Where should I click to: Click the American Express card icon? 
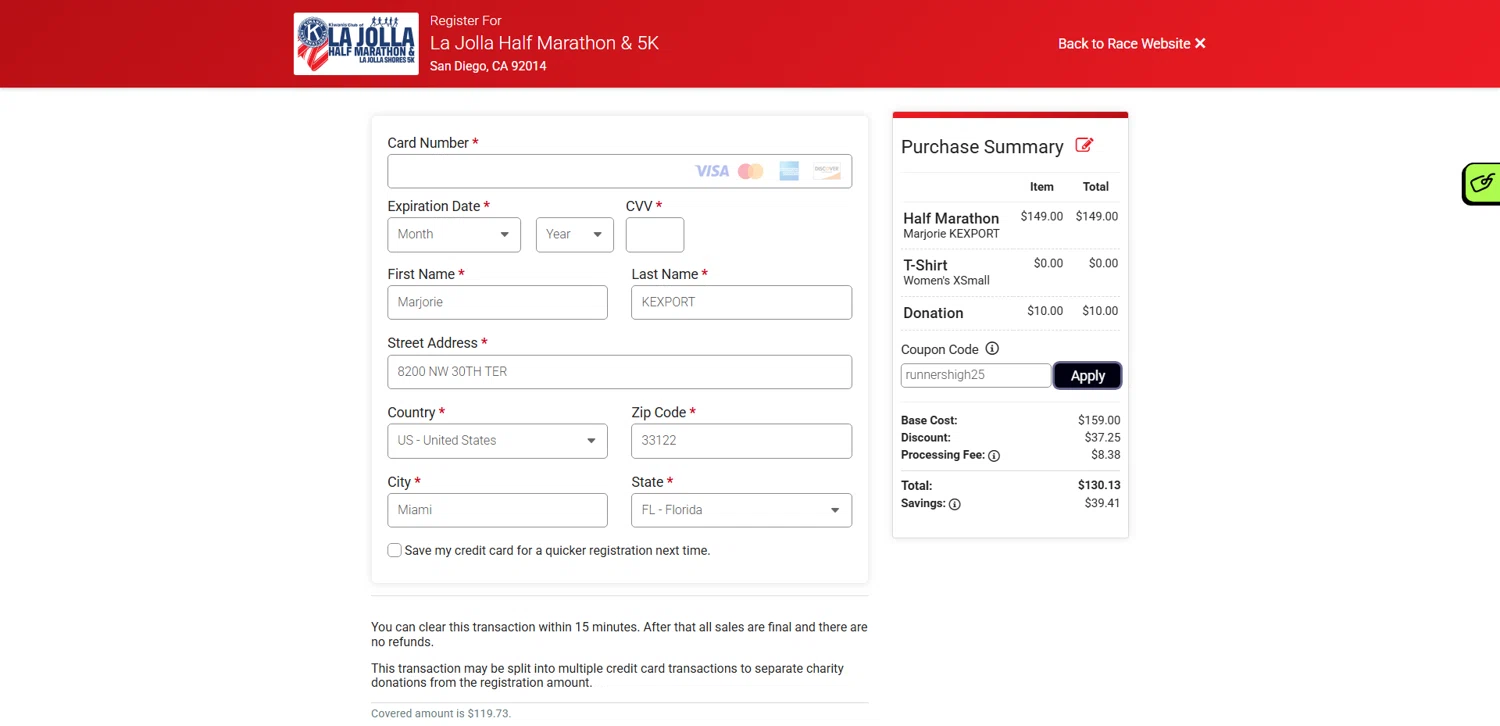pos(789,172)
